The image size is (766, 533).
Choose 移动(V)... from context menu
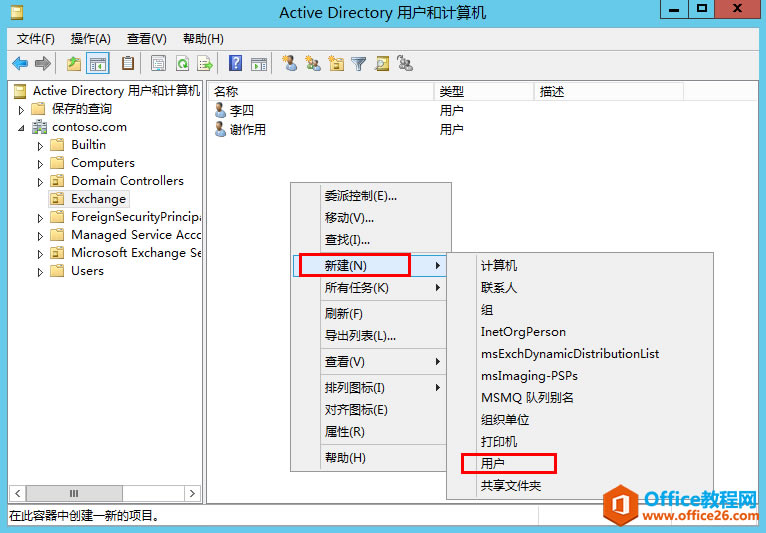tap(371, 217)
